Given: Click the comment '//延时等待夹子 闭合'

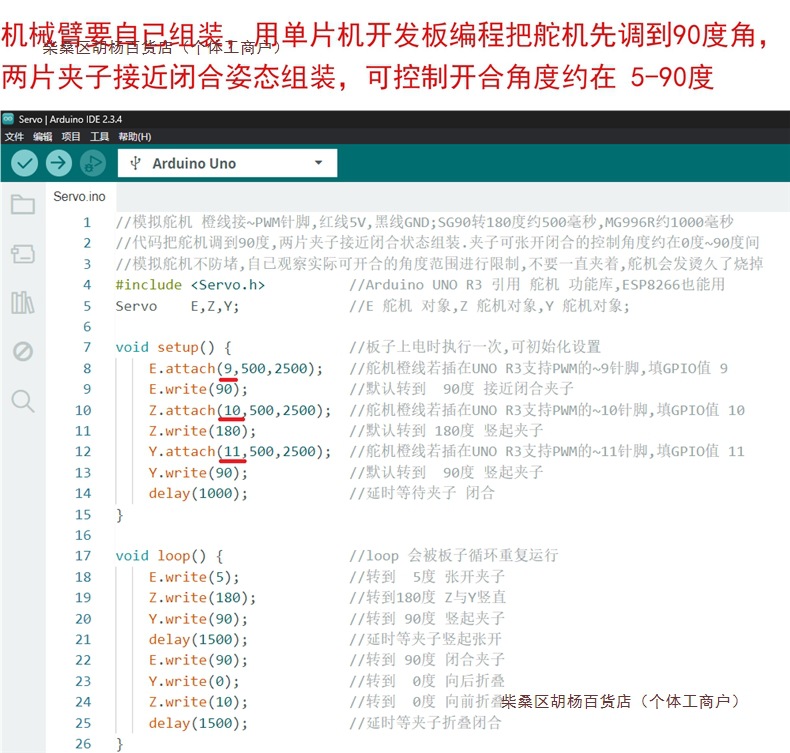Looking at the screenshot, I should pos(422,493).
